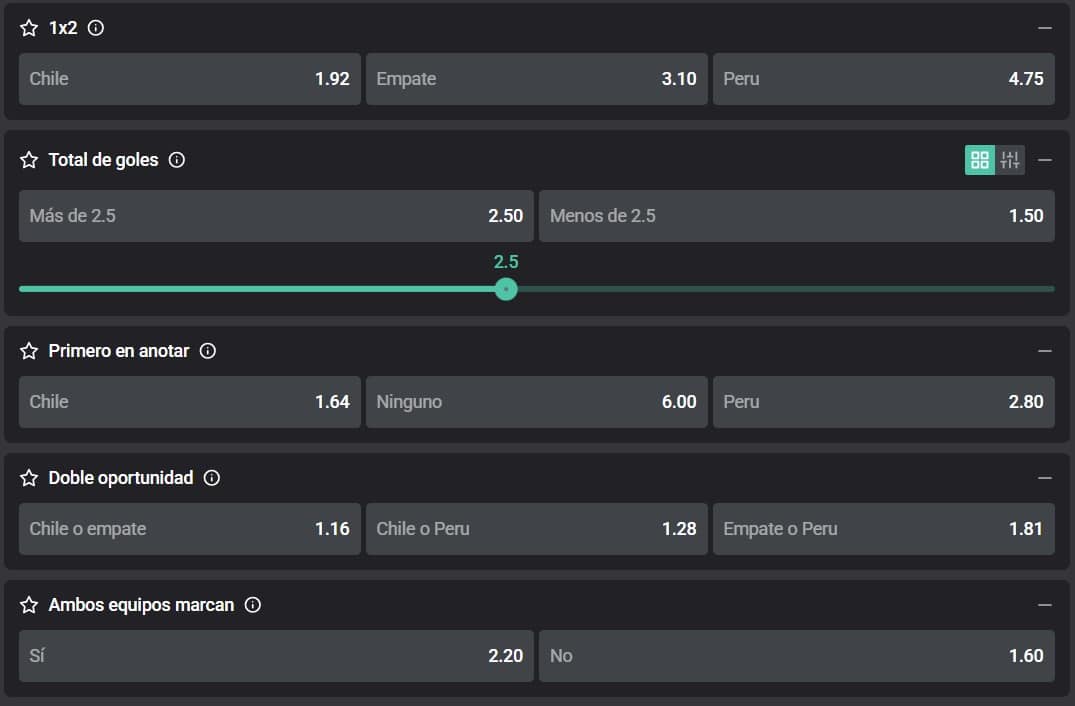
Task: Show info for 1x2 market
Action: tap(96, 28)
